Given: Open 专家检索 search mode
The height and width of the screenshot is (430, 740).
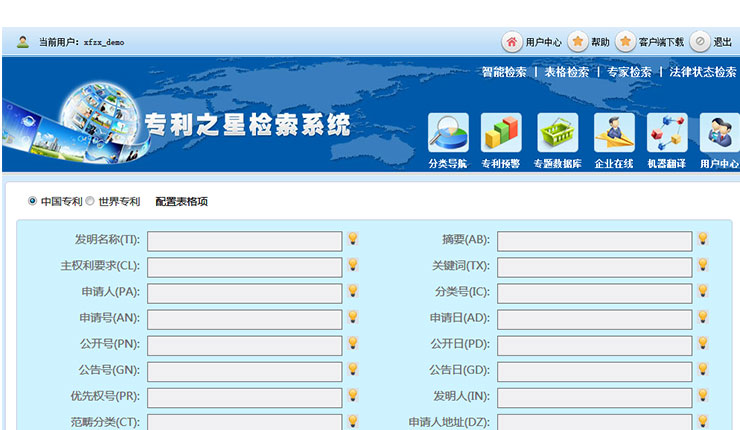Looking at the screenshot, I should pyautogui.click(x=629, y=72).
